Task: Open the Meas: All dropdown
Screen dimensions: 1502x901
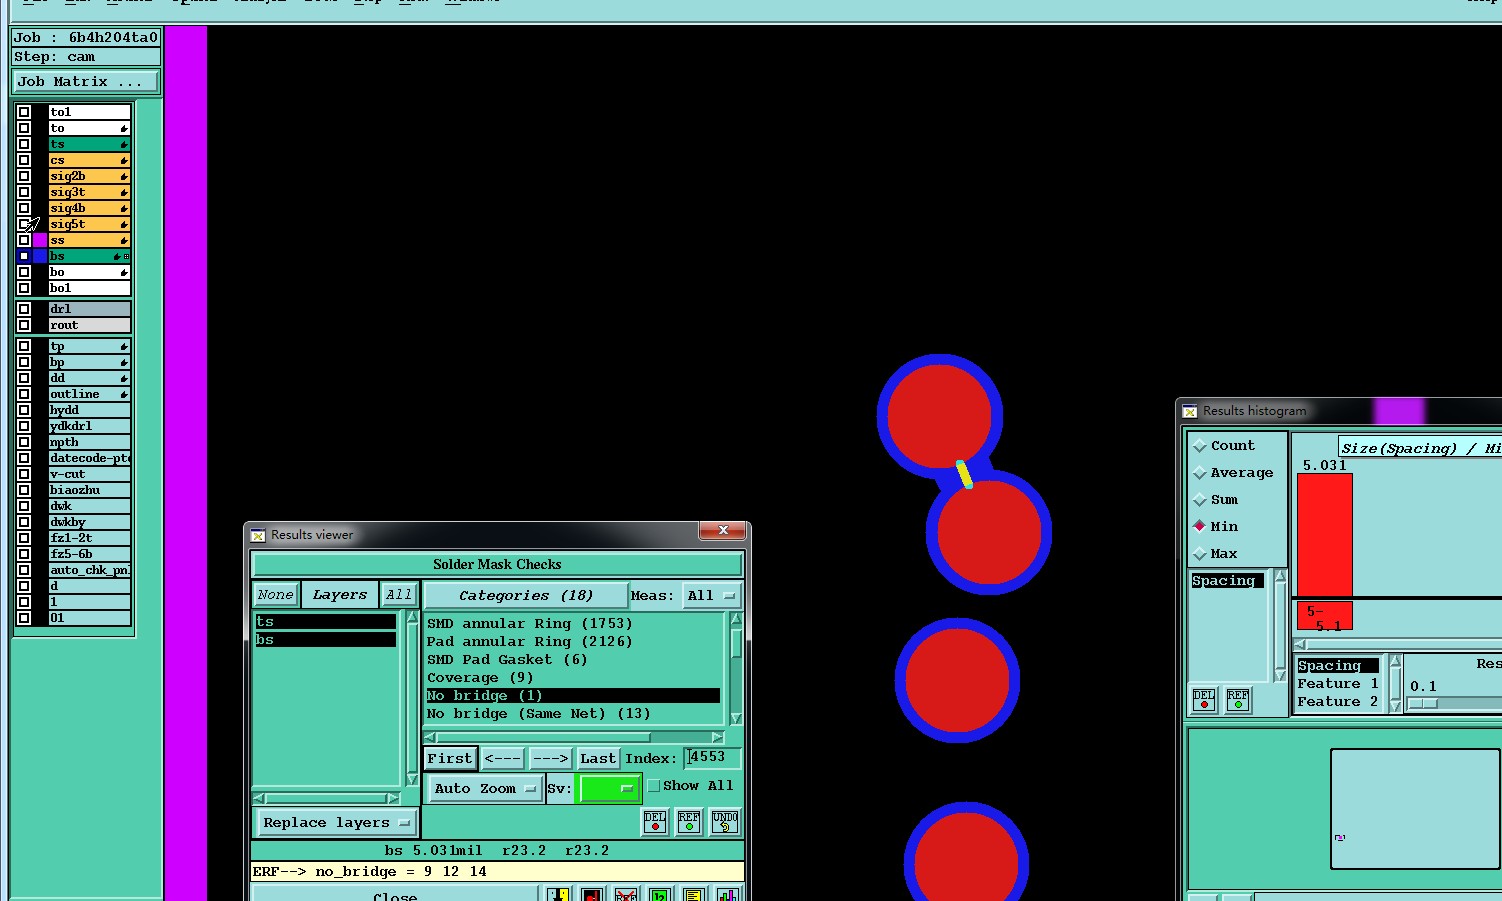Action: pyautogui.click(x=712, y=595)
